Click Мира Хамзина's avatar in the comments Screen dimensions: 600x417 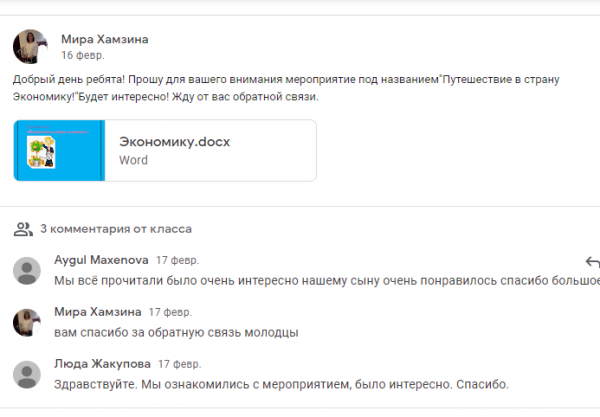(x=27, y=322)
